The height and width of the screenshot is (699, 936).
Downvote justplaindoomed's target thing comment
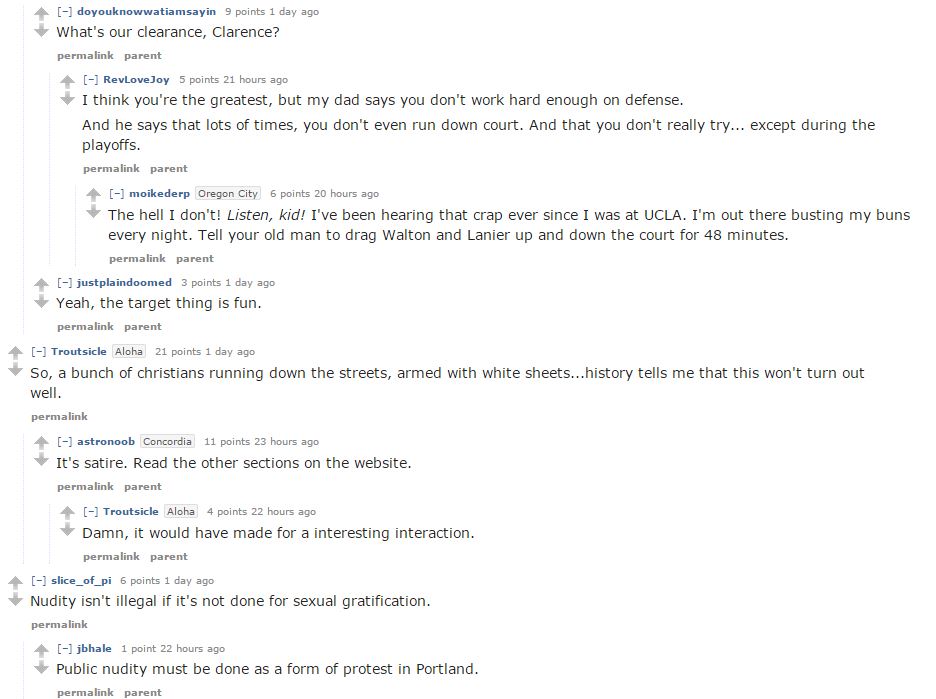click(x=41, y=301)
